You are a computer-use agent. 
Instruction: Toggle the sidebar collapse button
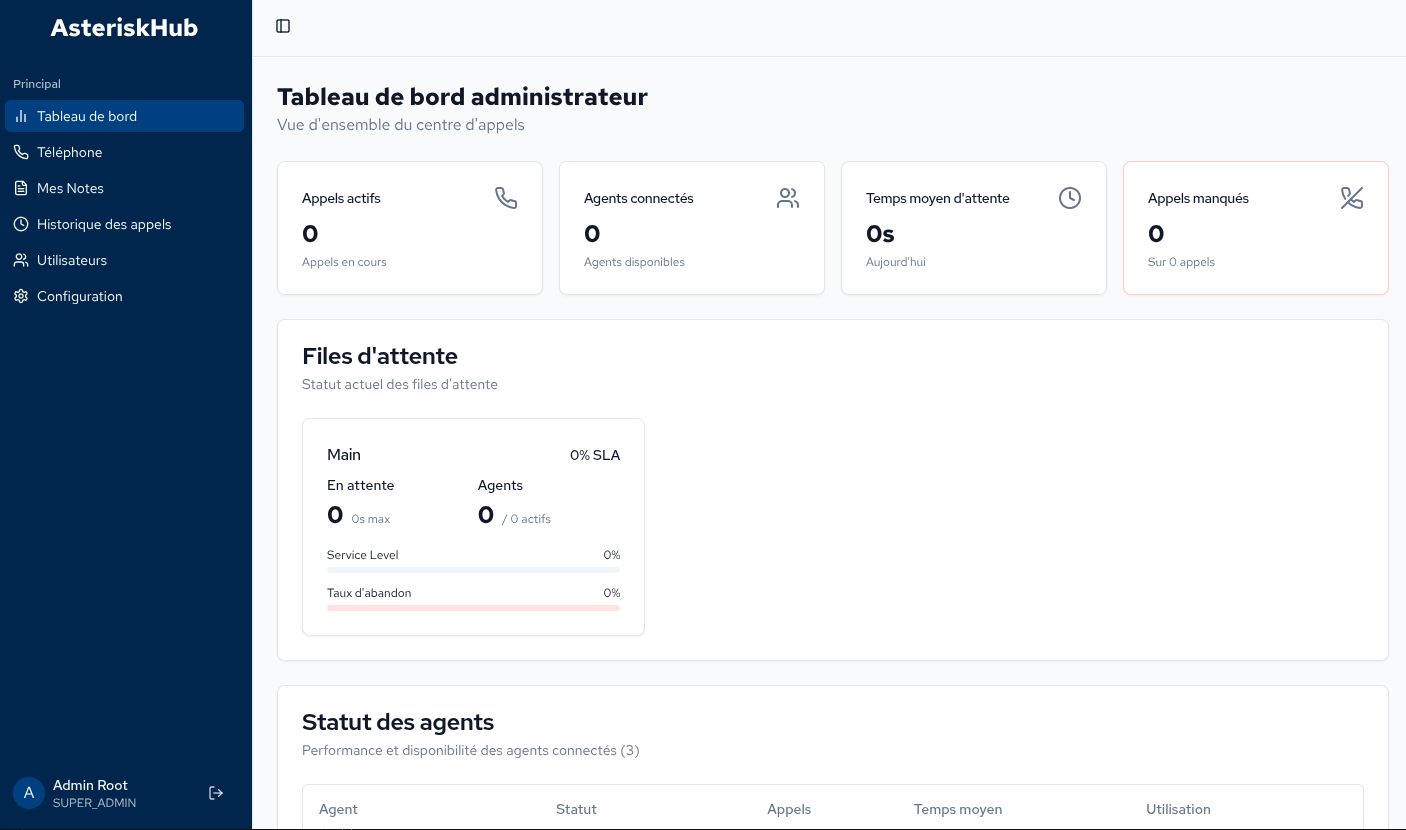[x=283, y=26]
